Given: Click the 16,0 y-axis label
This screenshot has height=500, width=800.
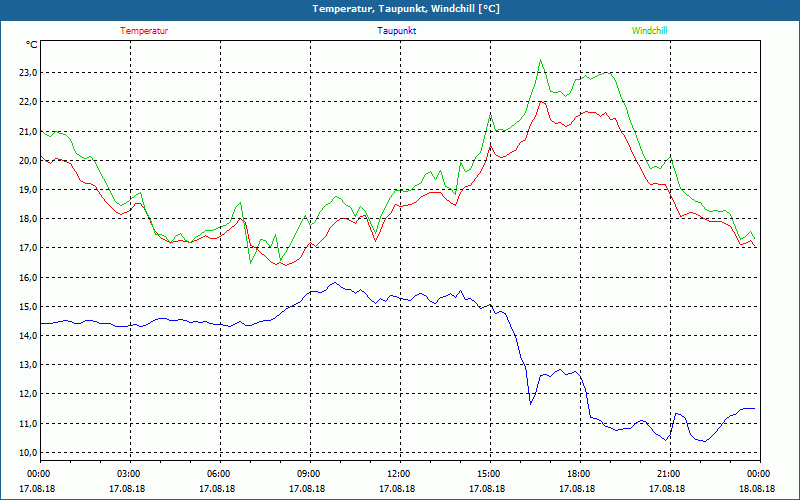Looking at the screenshot, I should 29,278.
